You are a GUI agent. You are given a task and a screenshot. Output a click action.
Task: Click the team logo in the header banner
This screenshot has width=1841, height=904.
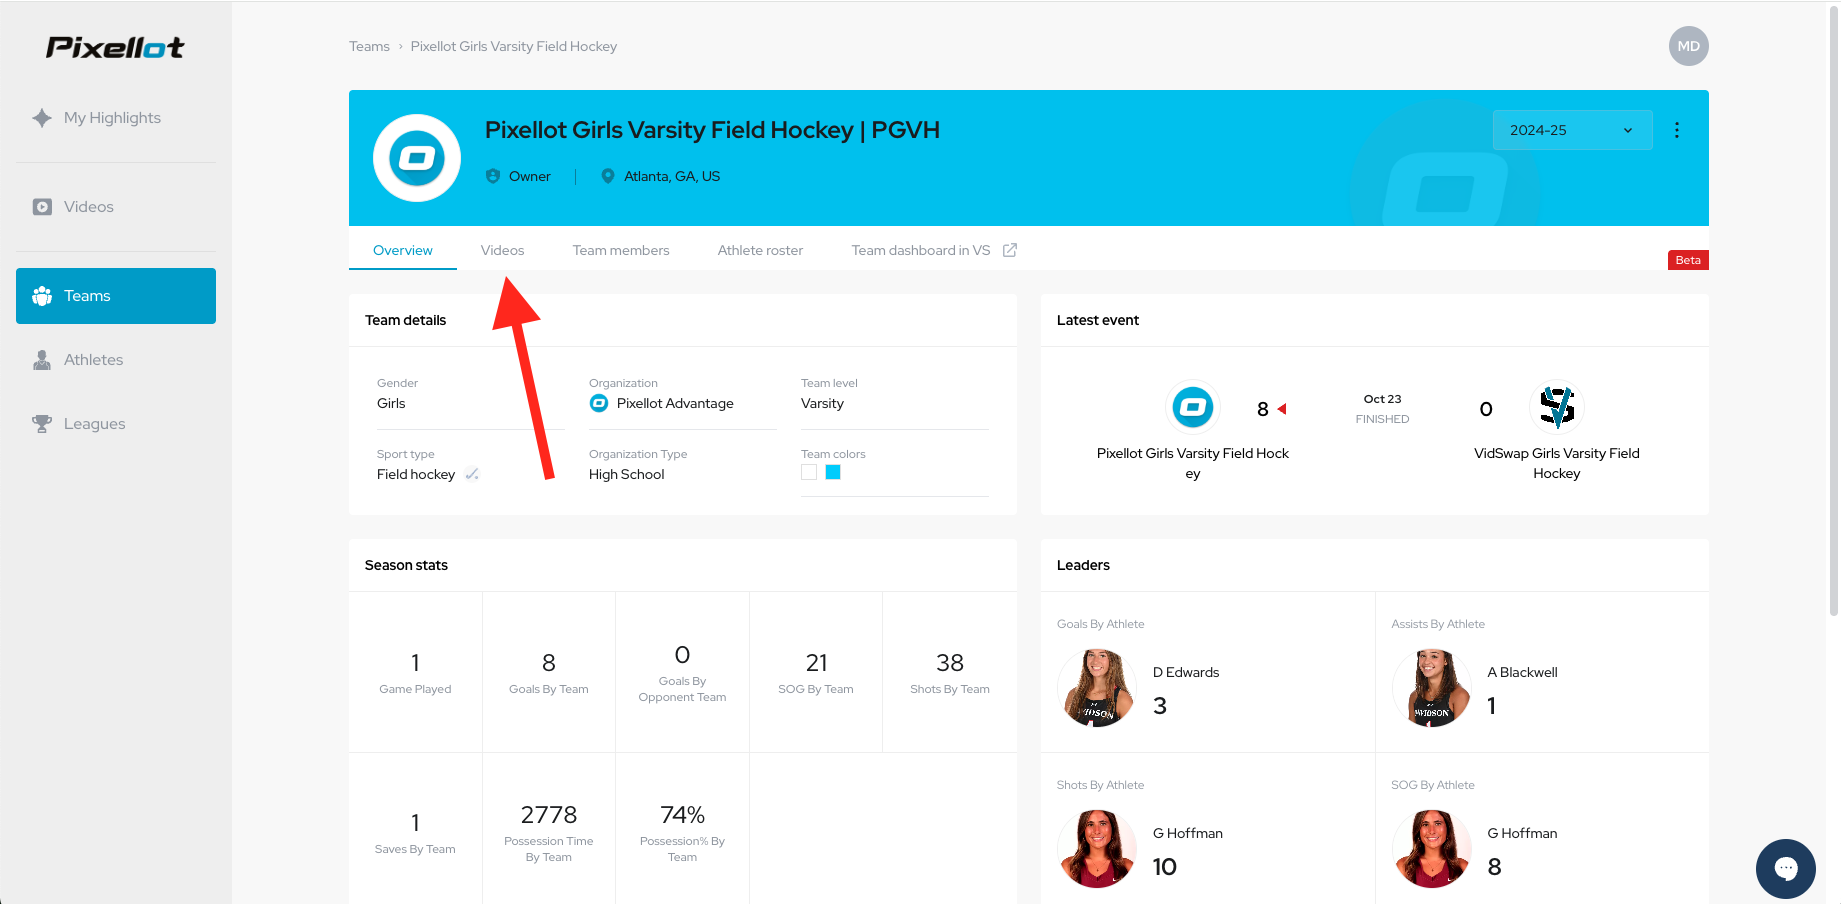(x=417, y=158)
